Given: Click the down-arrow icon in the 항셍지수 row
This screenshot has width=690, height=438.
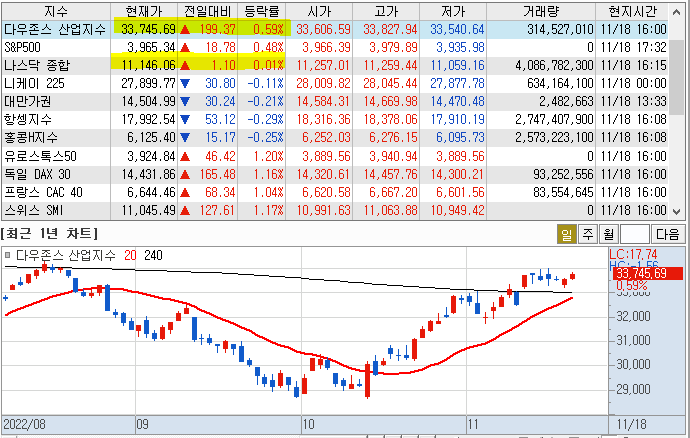Looking at the screenshot, I should 185,119.
